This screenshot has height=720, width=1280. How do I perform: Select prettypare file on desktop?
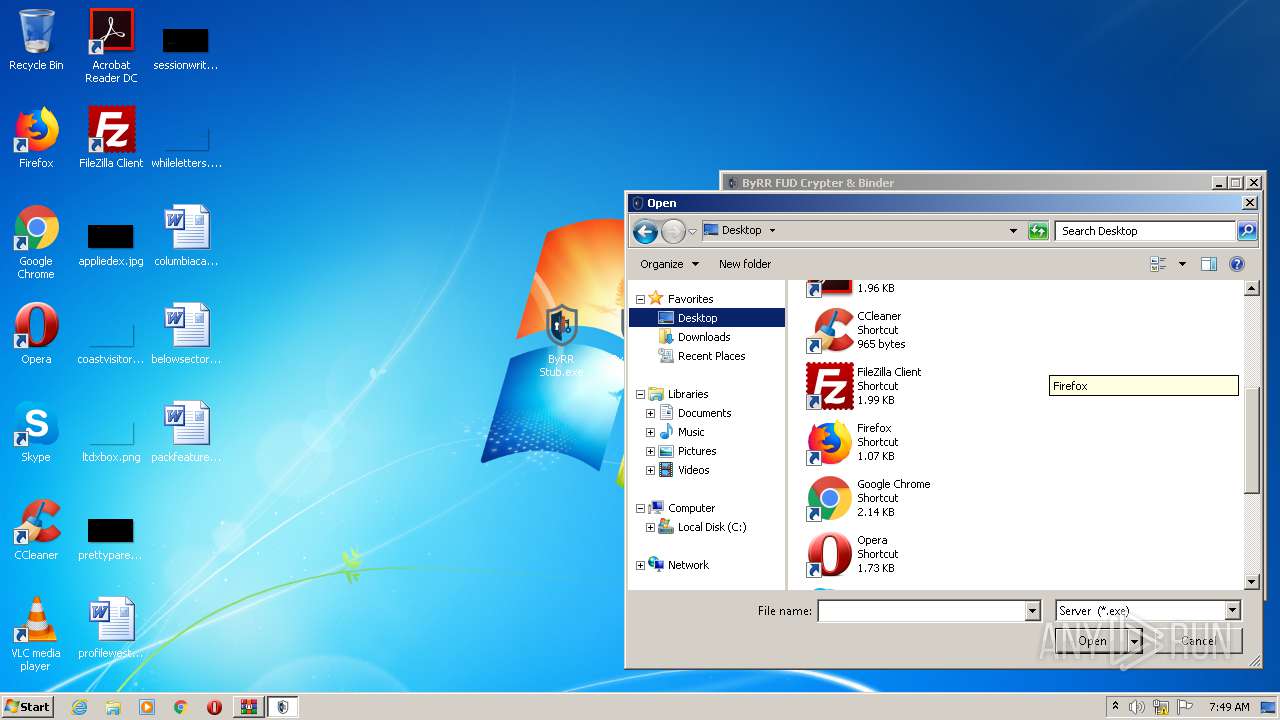[111, 538]
